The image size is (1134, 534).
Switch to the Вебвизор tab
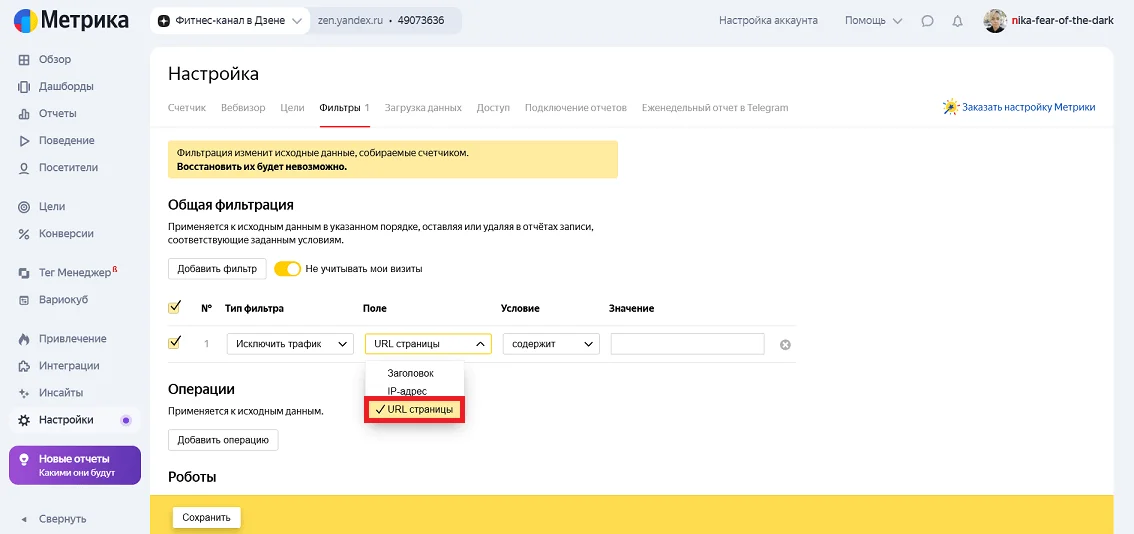point(243,108)
